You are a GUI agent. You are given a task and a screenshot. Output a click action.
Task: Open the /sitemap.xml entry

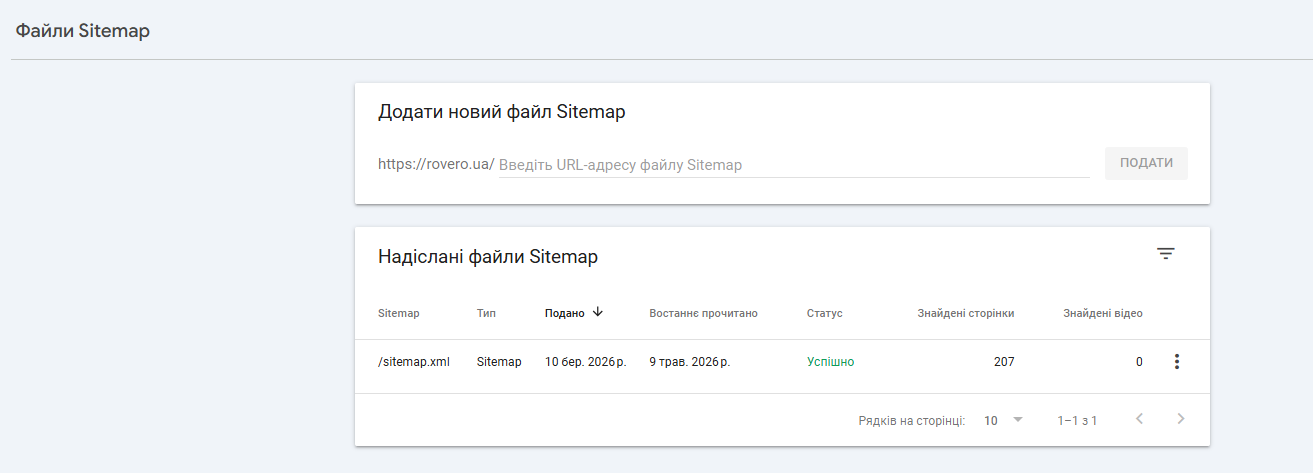click(414, 362)
